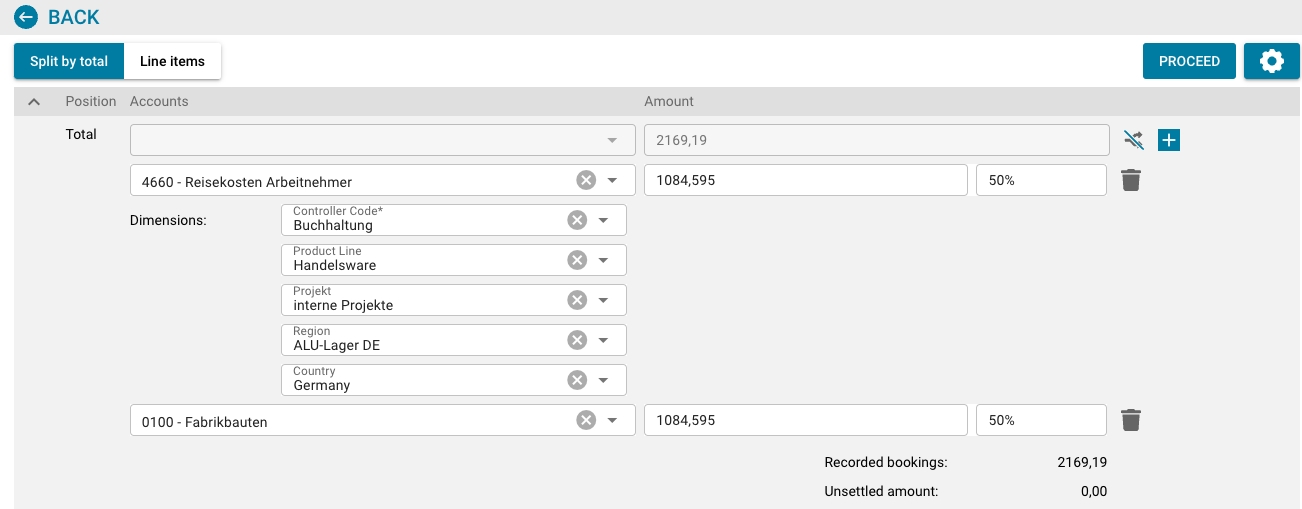Viewport: 1302px width, 509px height.
Task: Add a new split line with plus icon
Action: click(1169, 140)
